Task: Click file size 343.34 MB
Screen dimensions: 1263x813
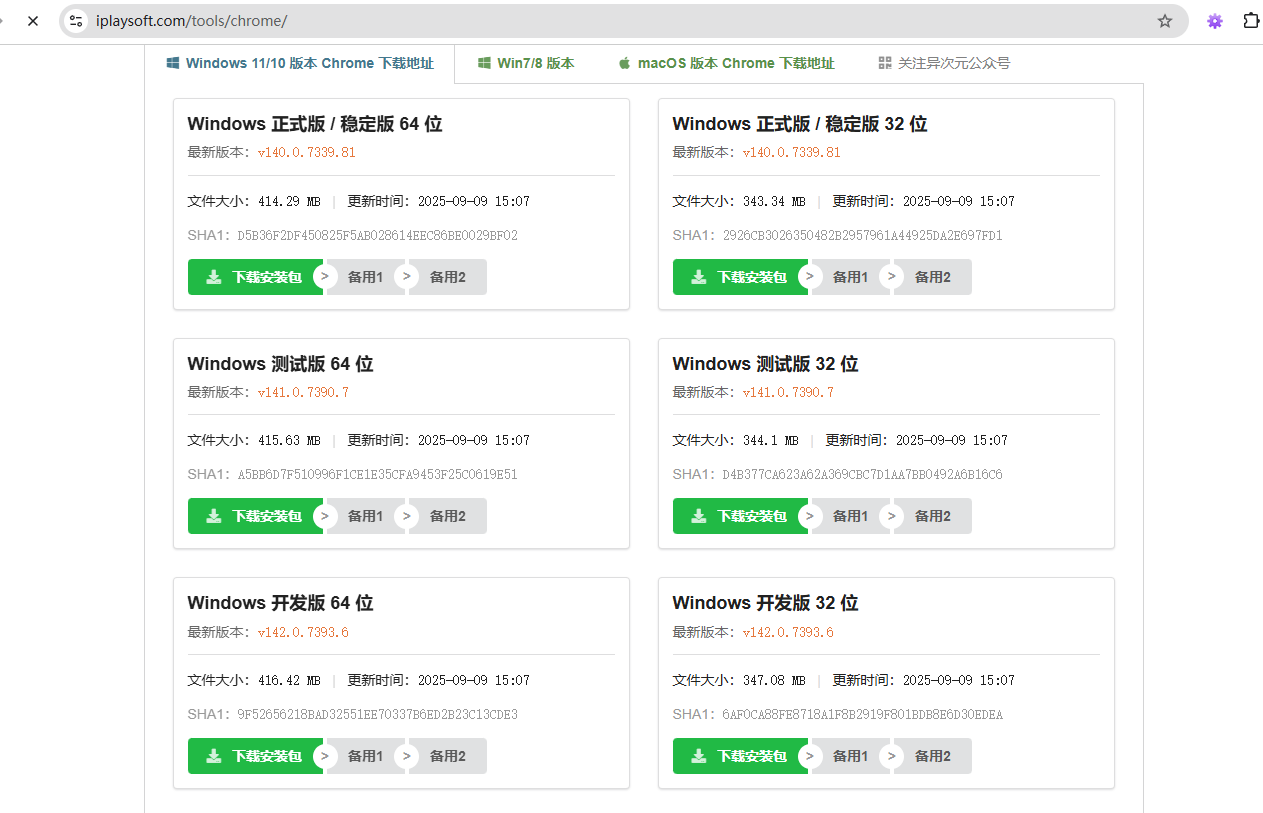Action: 774,201
